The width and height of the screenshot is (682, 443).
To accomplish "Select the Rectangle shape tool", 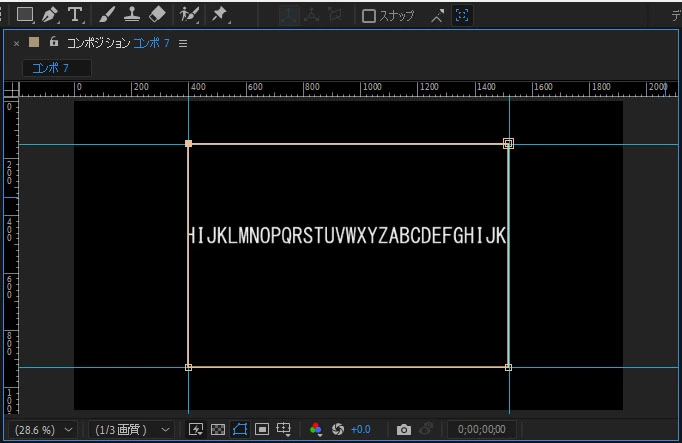I will point(24,15).
